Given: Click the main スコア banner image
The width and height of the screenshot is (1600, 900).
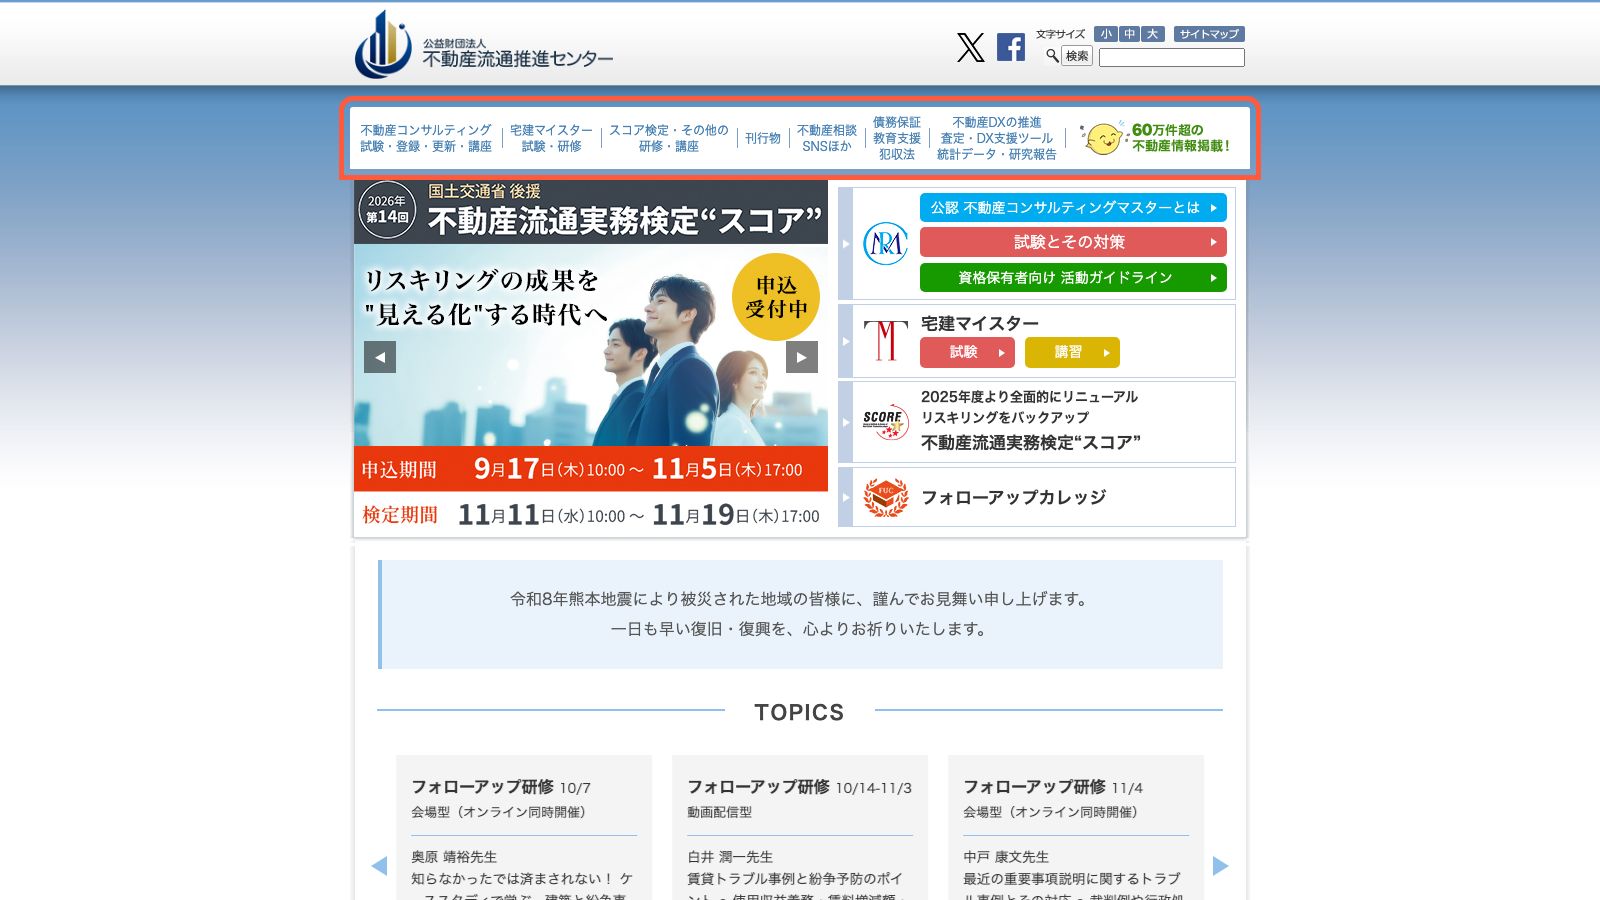Looking at the screenshot, I should click(591, 358).
